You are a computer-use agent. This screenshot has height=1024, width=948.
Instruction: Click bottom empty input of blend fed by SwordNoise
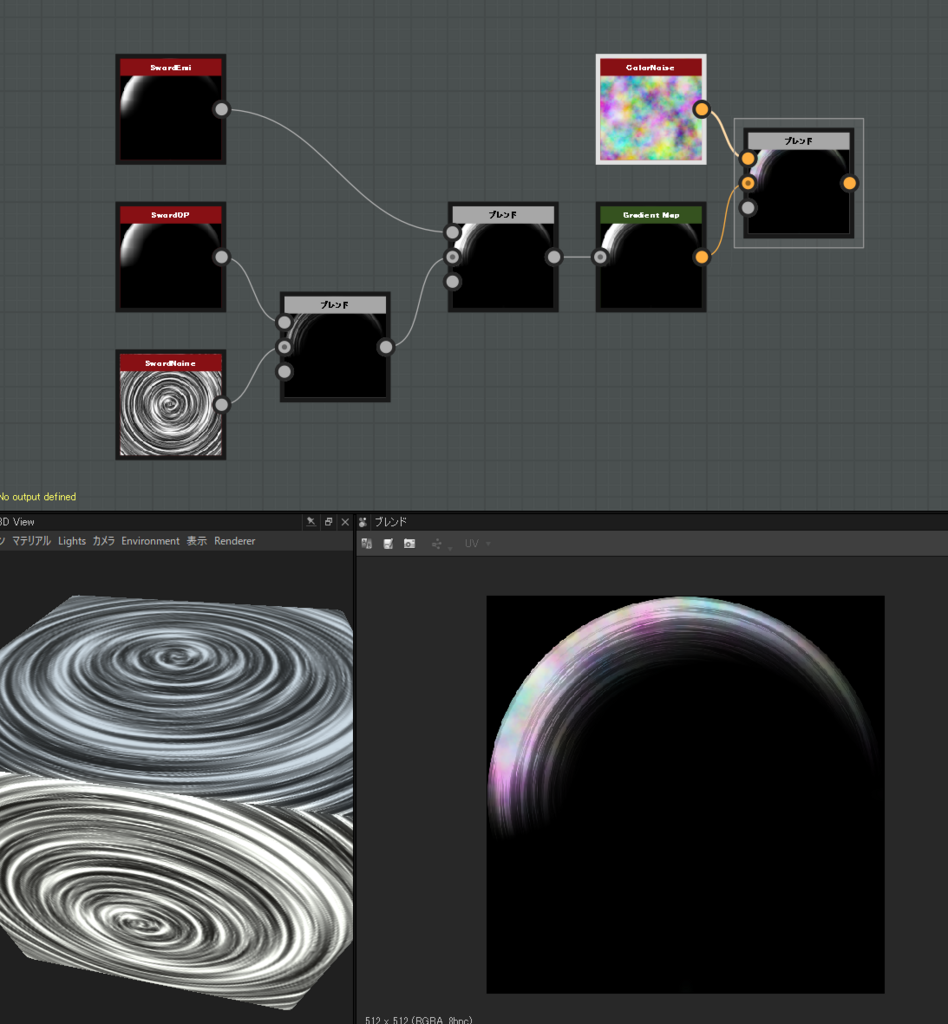pos(284,372)
